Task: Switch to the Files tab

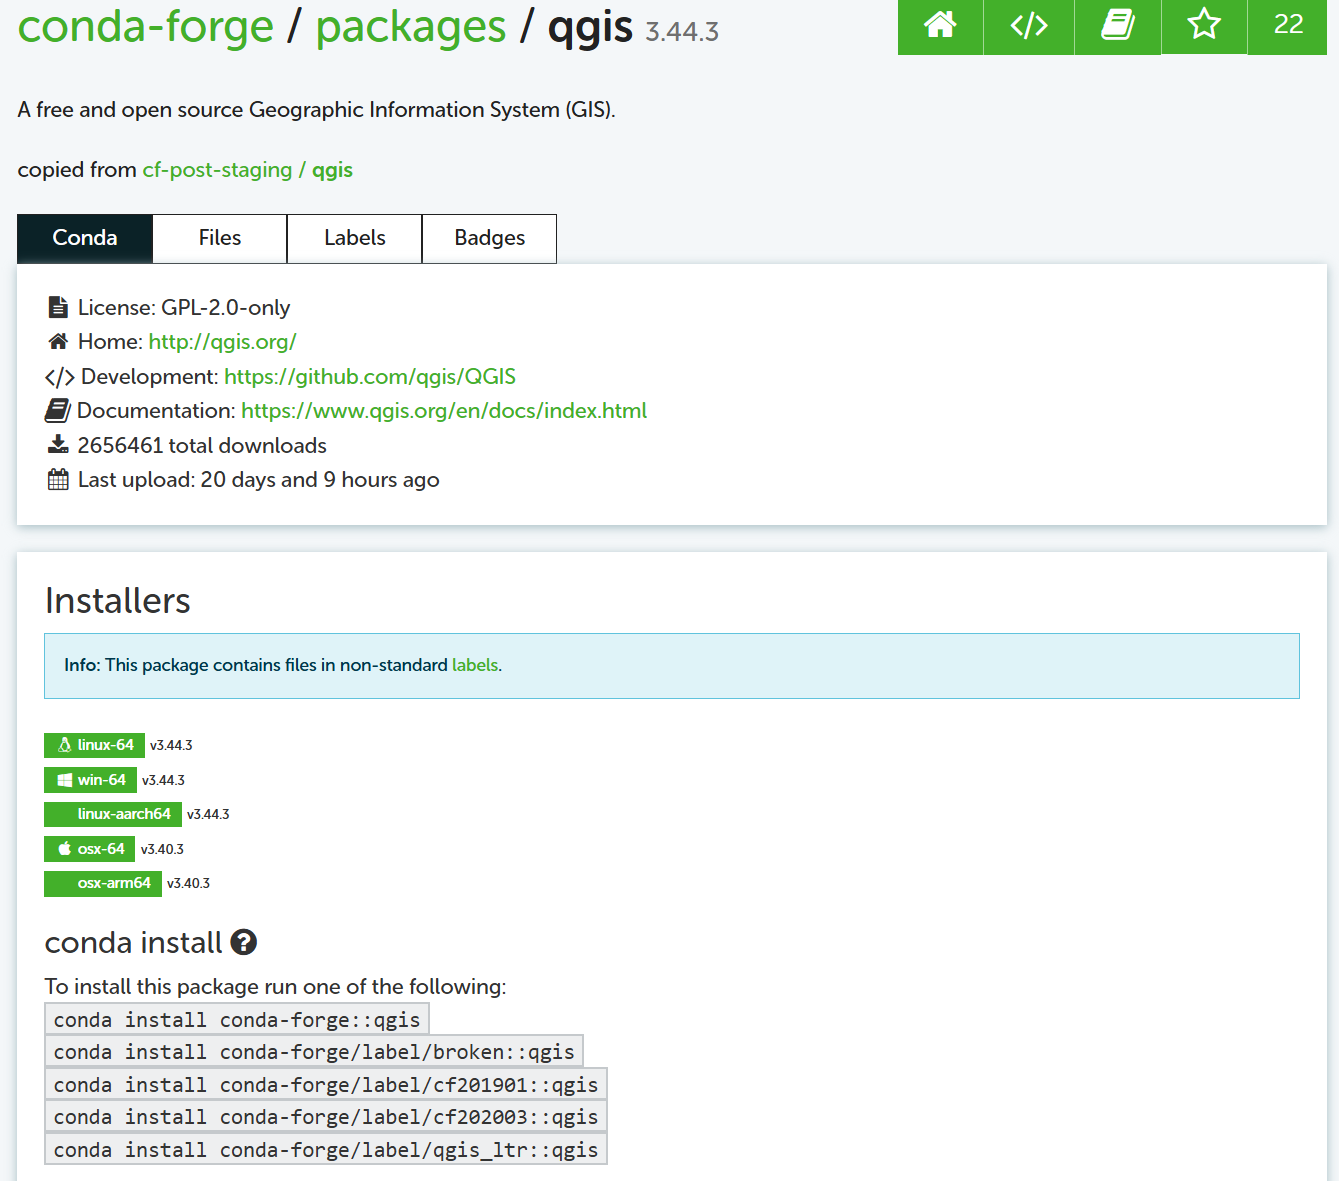Action: click(x=220, y=238)
